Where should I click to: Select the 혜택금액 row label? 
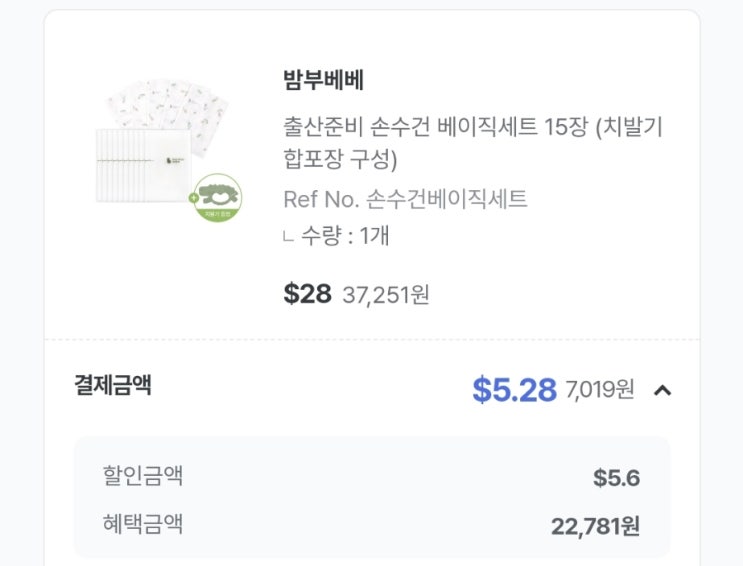[x=142, y=524]
